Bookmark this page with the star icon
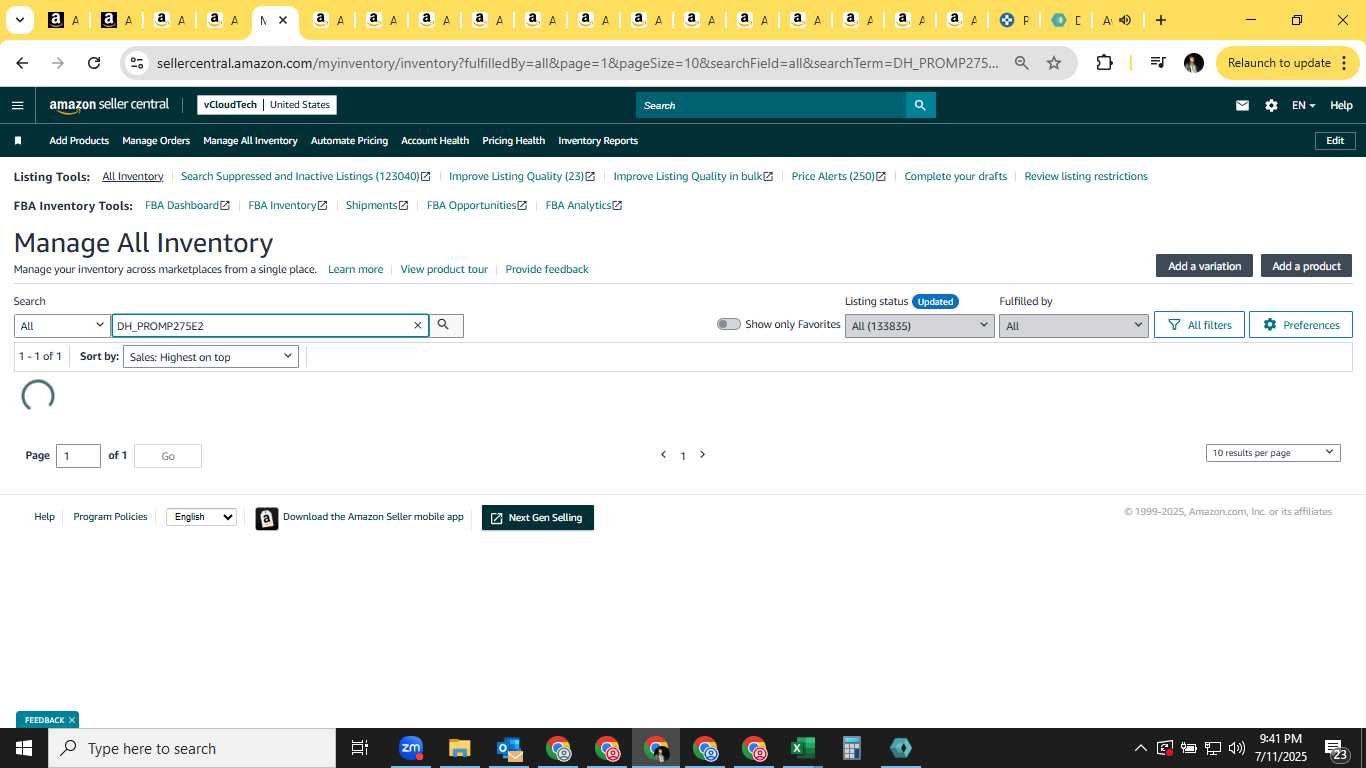This screenshot has height=768, width=1366. point(1054,63)
